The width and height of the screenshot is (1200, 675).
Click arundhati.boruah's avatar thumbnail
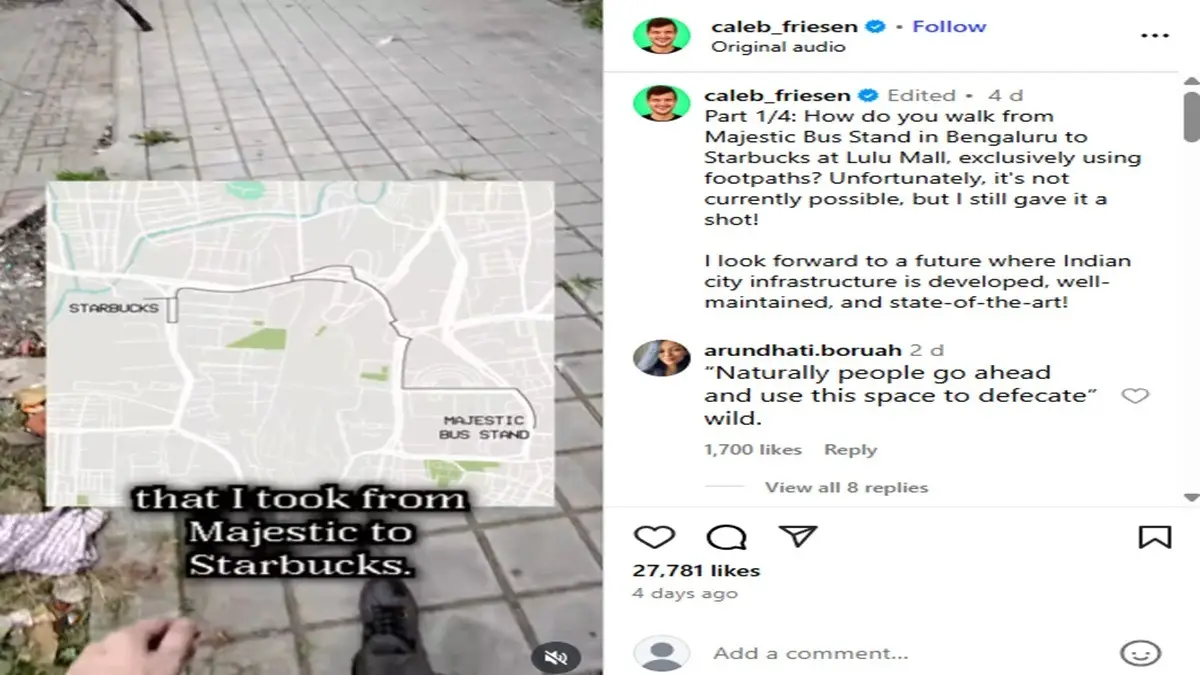pos(661,358)
